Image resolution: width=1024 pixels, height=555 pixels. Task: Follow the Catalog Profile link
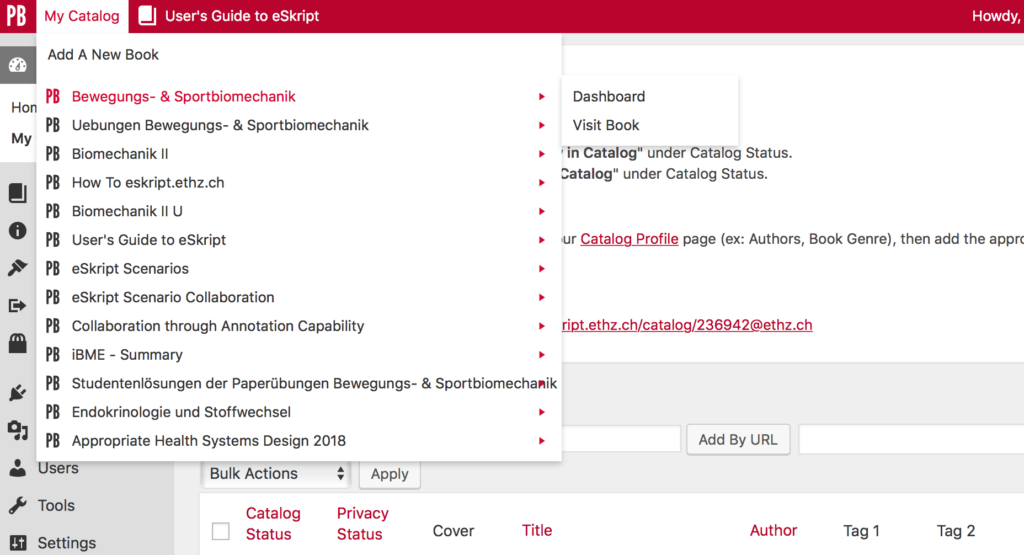click(x=630, y=239)
